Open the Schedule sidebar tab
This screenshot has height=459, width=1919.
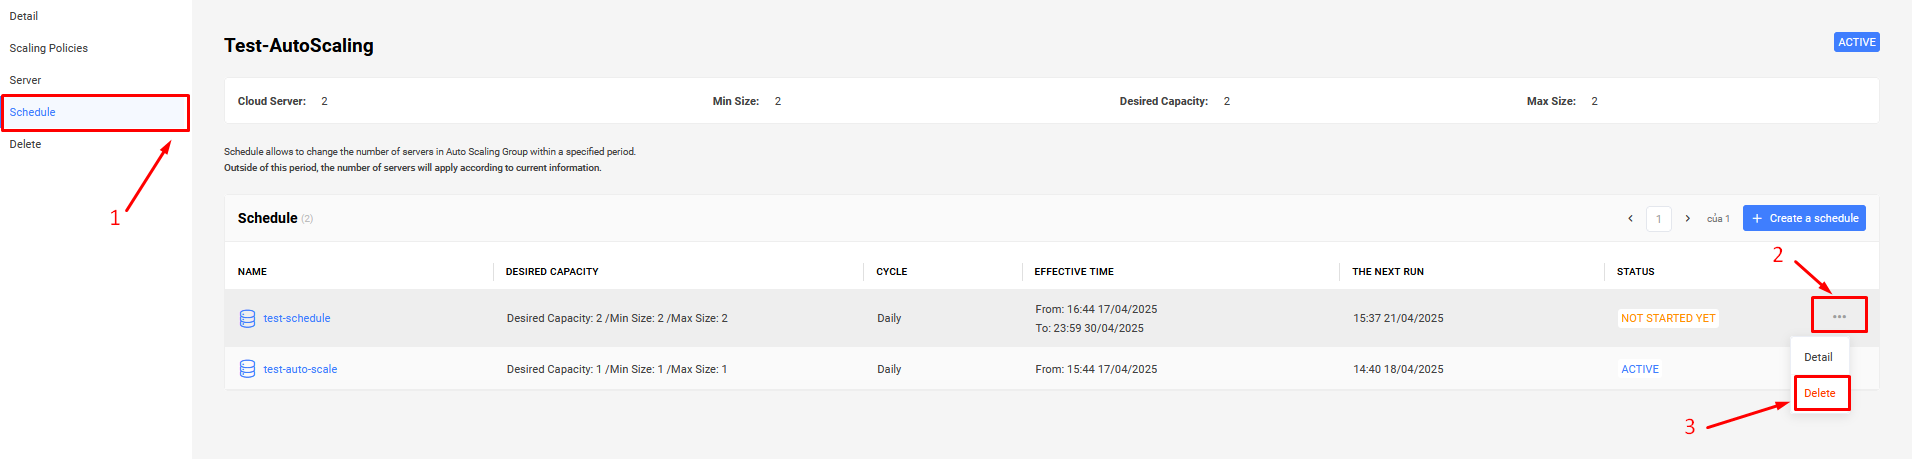pos(95,112)
